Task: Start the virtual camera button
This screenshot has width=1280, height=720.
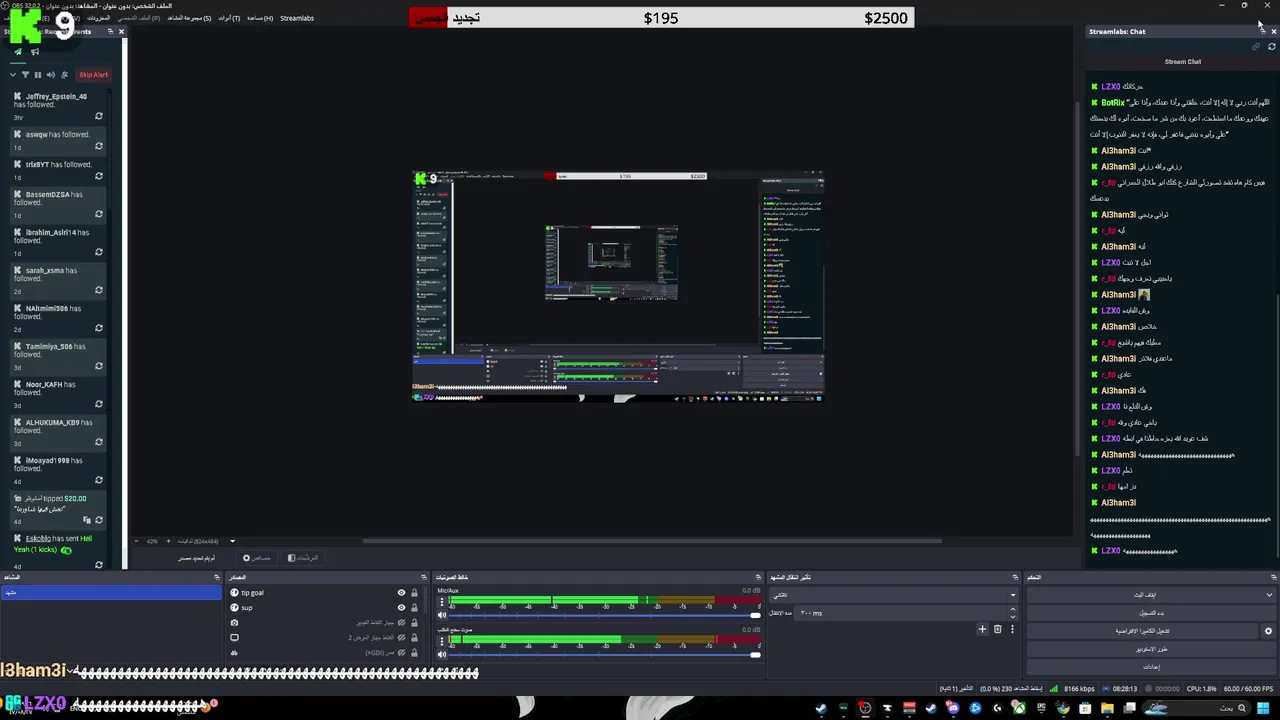Action: (1142, 631)
